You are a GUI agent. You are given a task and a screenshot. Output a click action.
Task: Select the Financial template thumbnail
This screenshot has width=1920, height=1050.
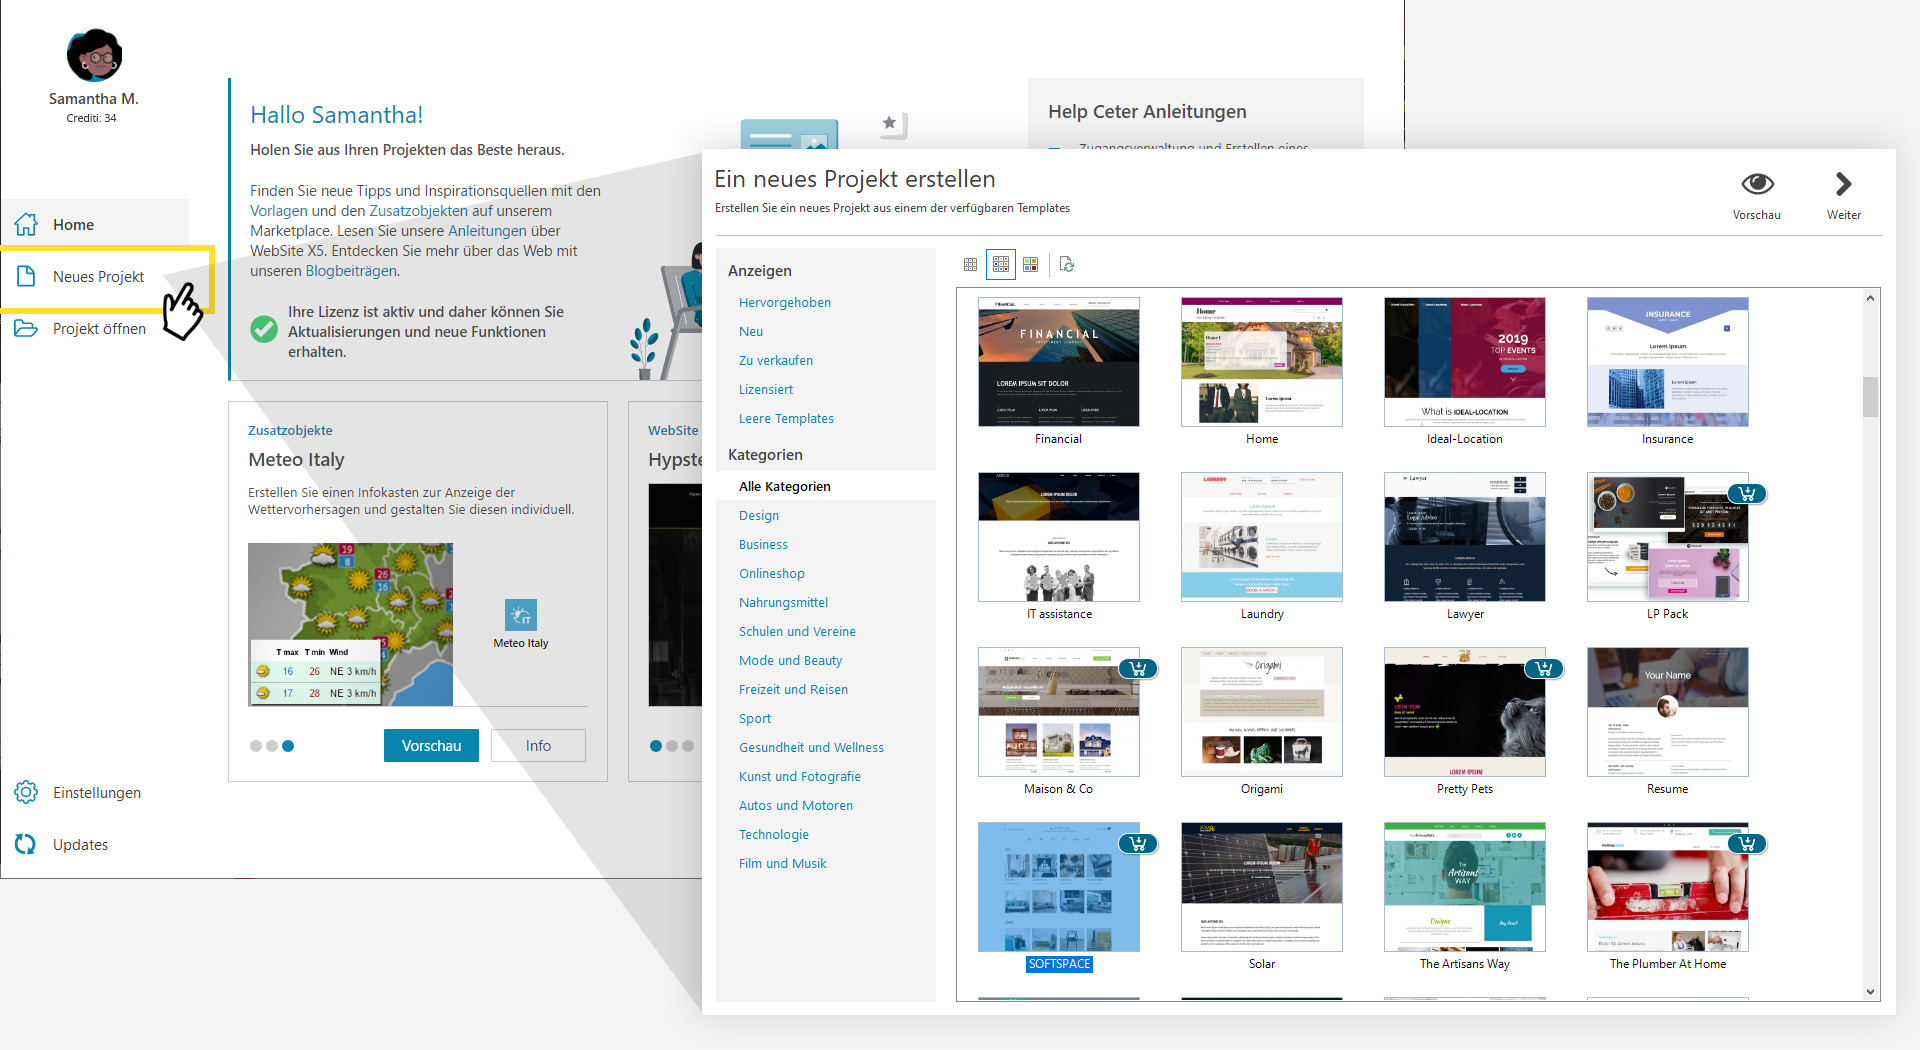tap(1059, 362)
